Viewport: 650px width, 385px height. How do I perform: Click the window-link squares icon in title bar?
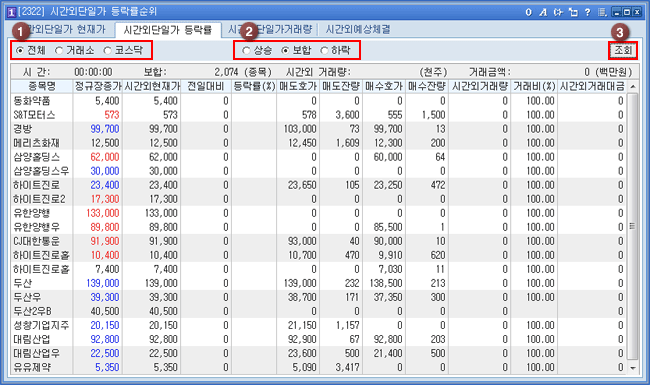[573, 12]
